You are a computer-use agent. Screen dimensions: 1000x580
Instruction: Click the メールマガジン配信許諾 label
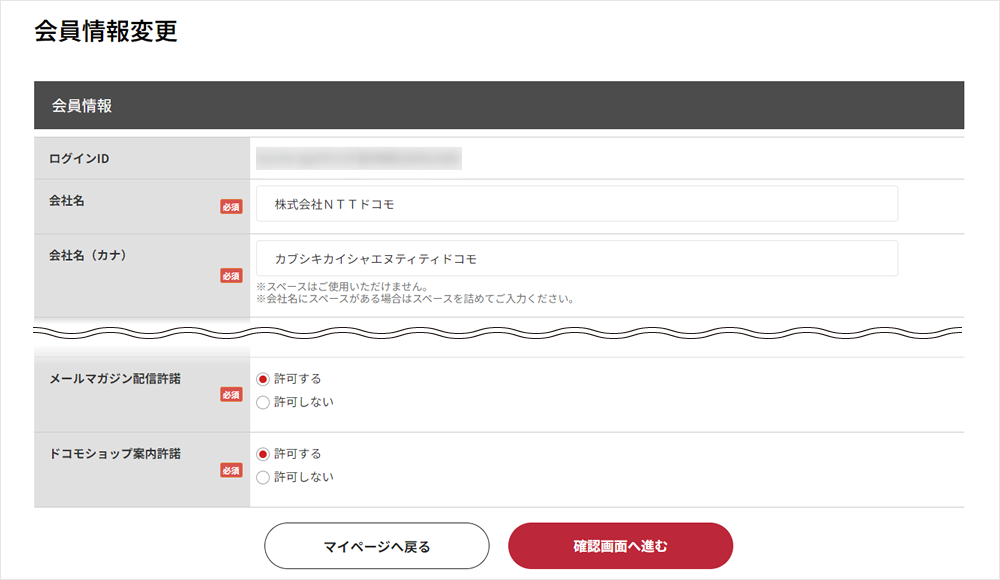(115, 379)
